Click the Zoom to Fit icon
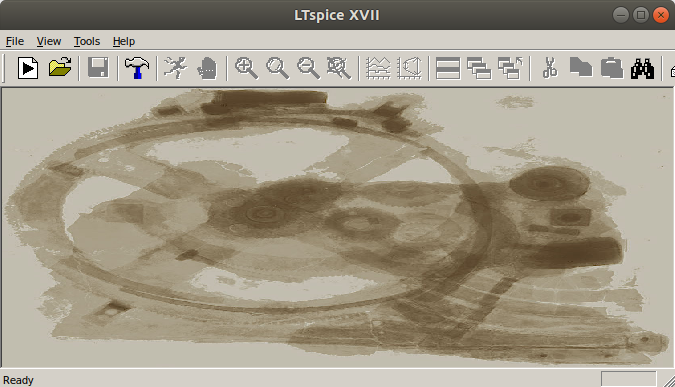The width and height of the screenshot is (675, 387). point(339,68)
